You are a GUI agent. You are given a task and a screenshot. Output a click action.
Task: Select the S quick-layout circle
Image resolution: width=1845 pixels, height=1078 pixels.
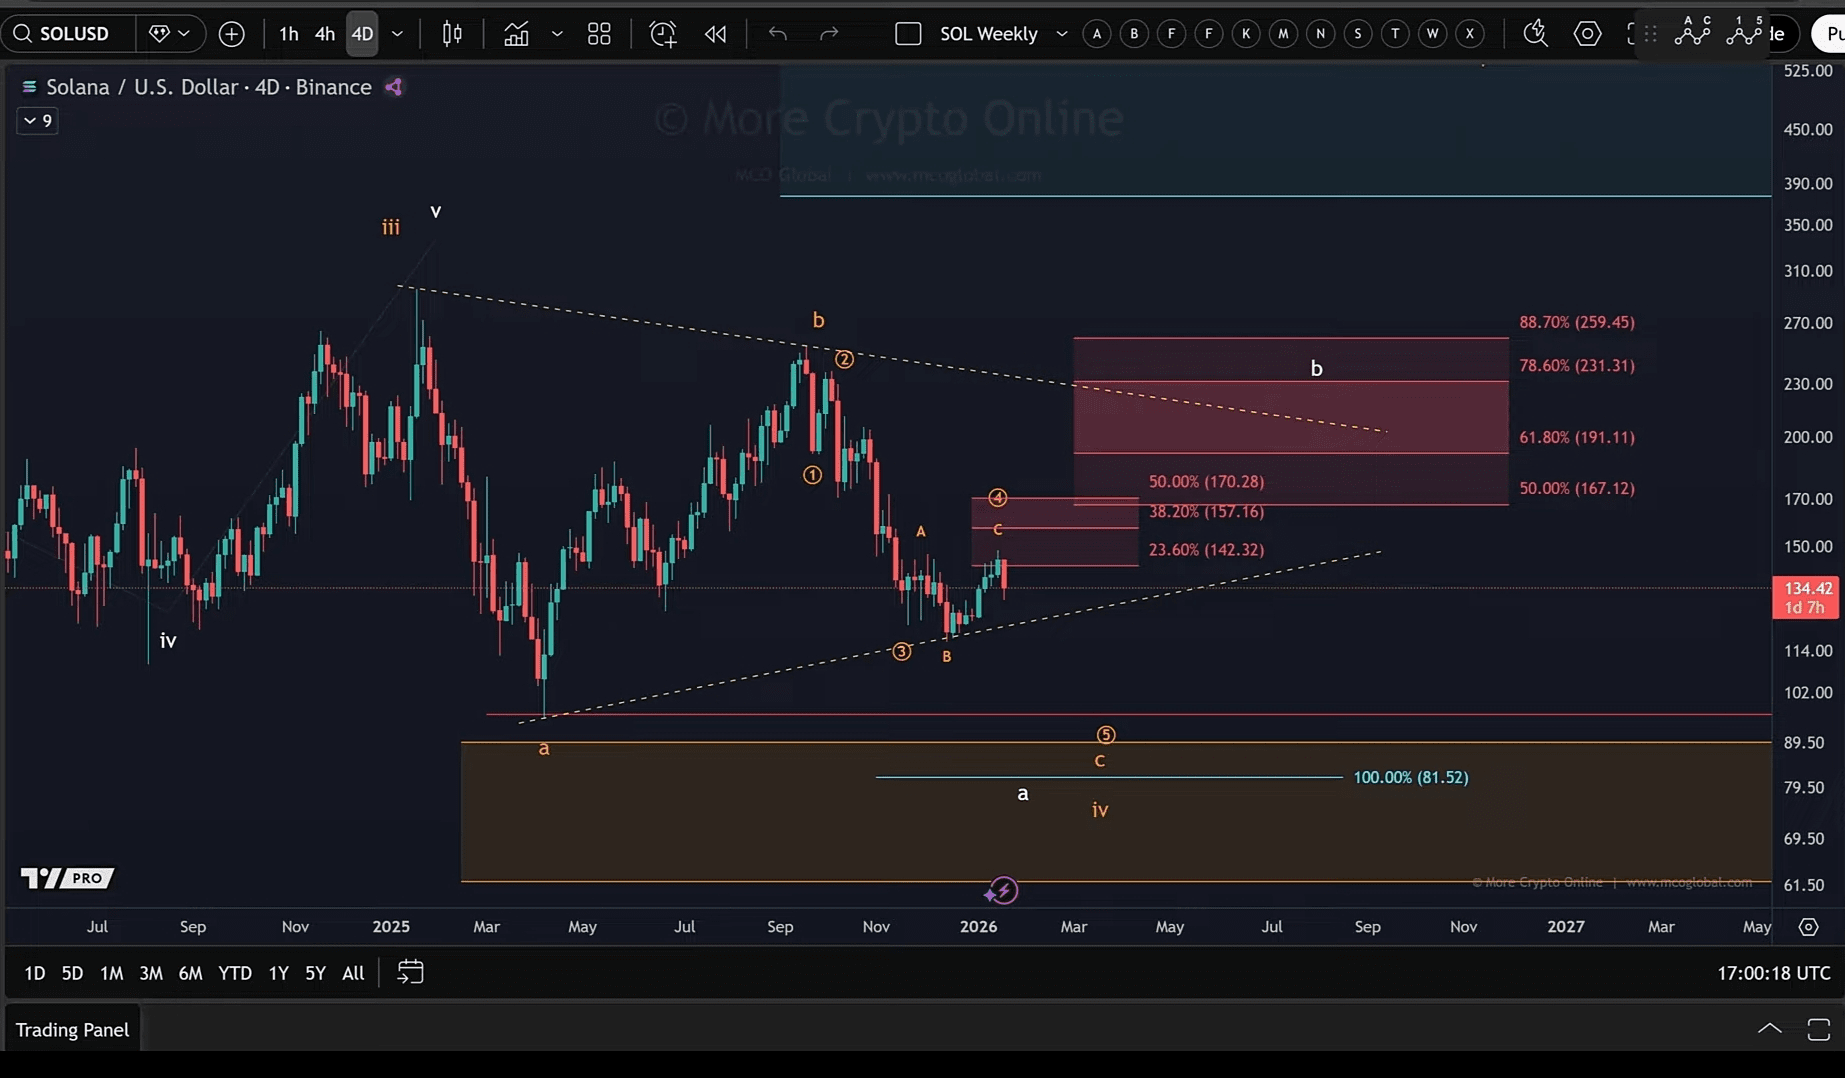1358,34
